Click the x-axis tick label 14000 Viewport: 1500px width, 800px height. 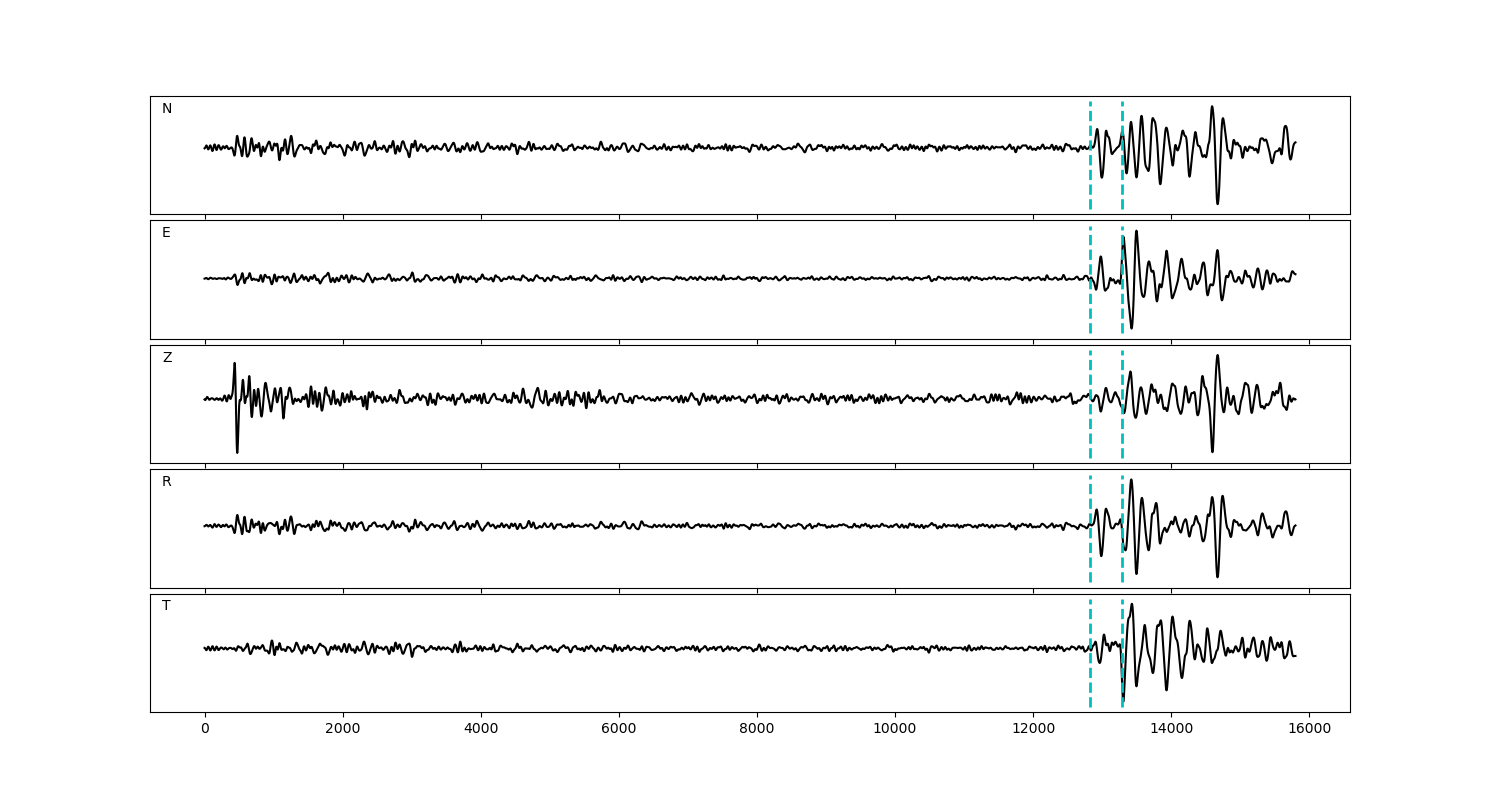tap(1171, 730)
